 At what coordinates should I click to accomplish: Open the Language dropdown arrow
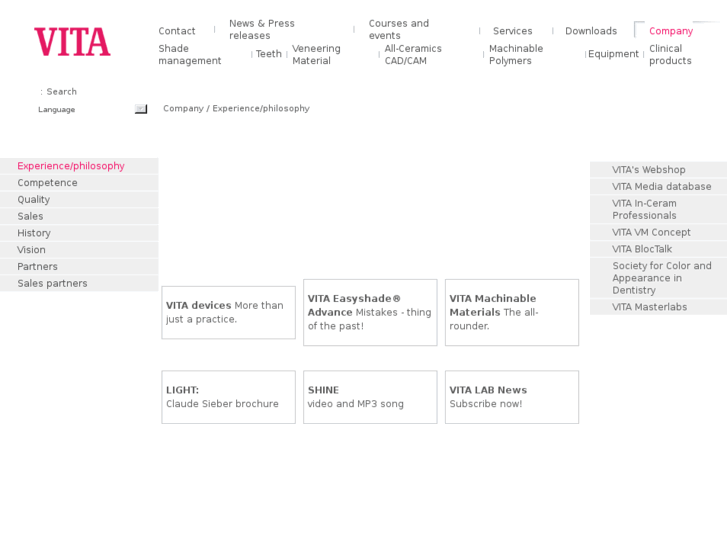pyautogui.click(x=141, y=109)
